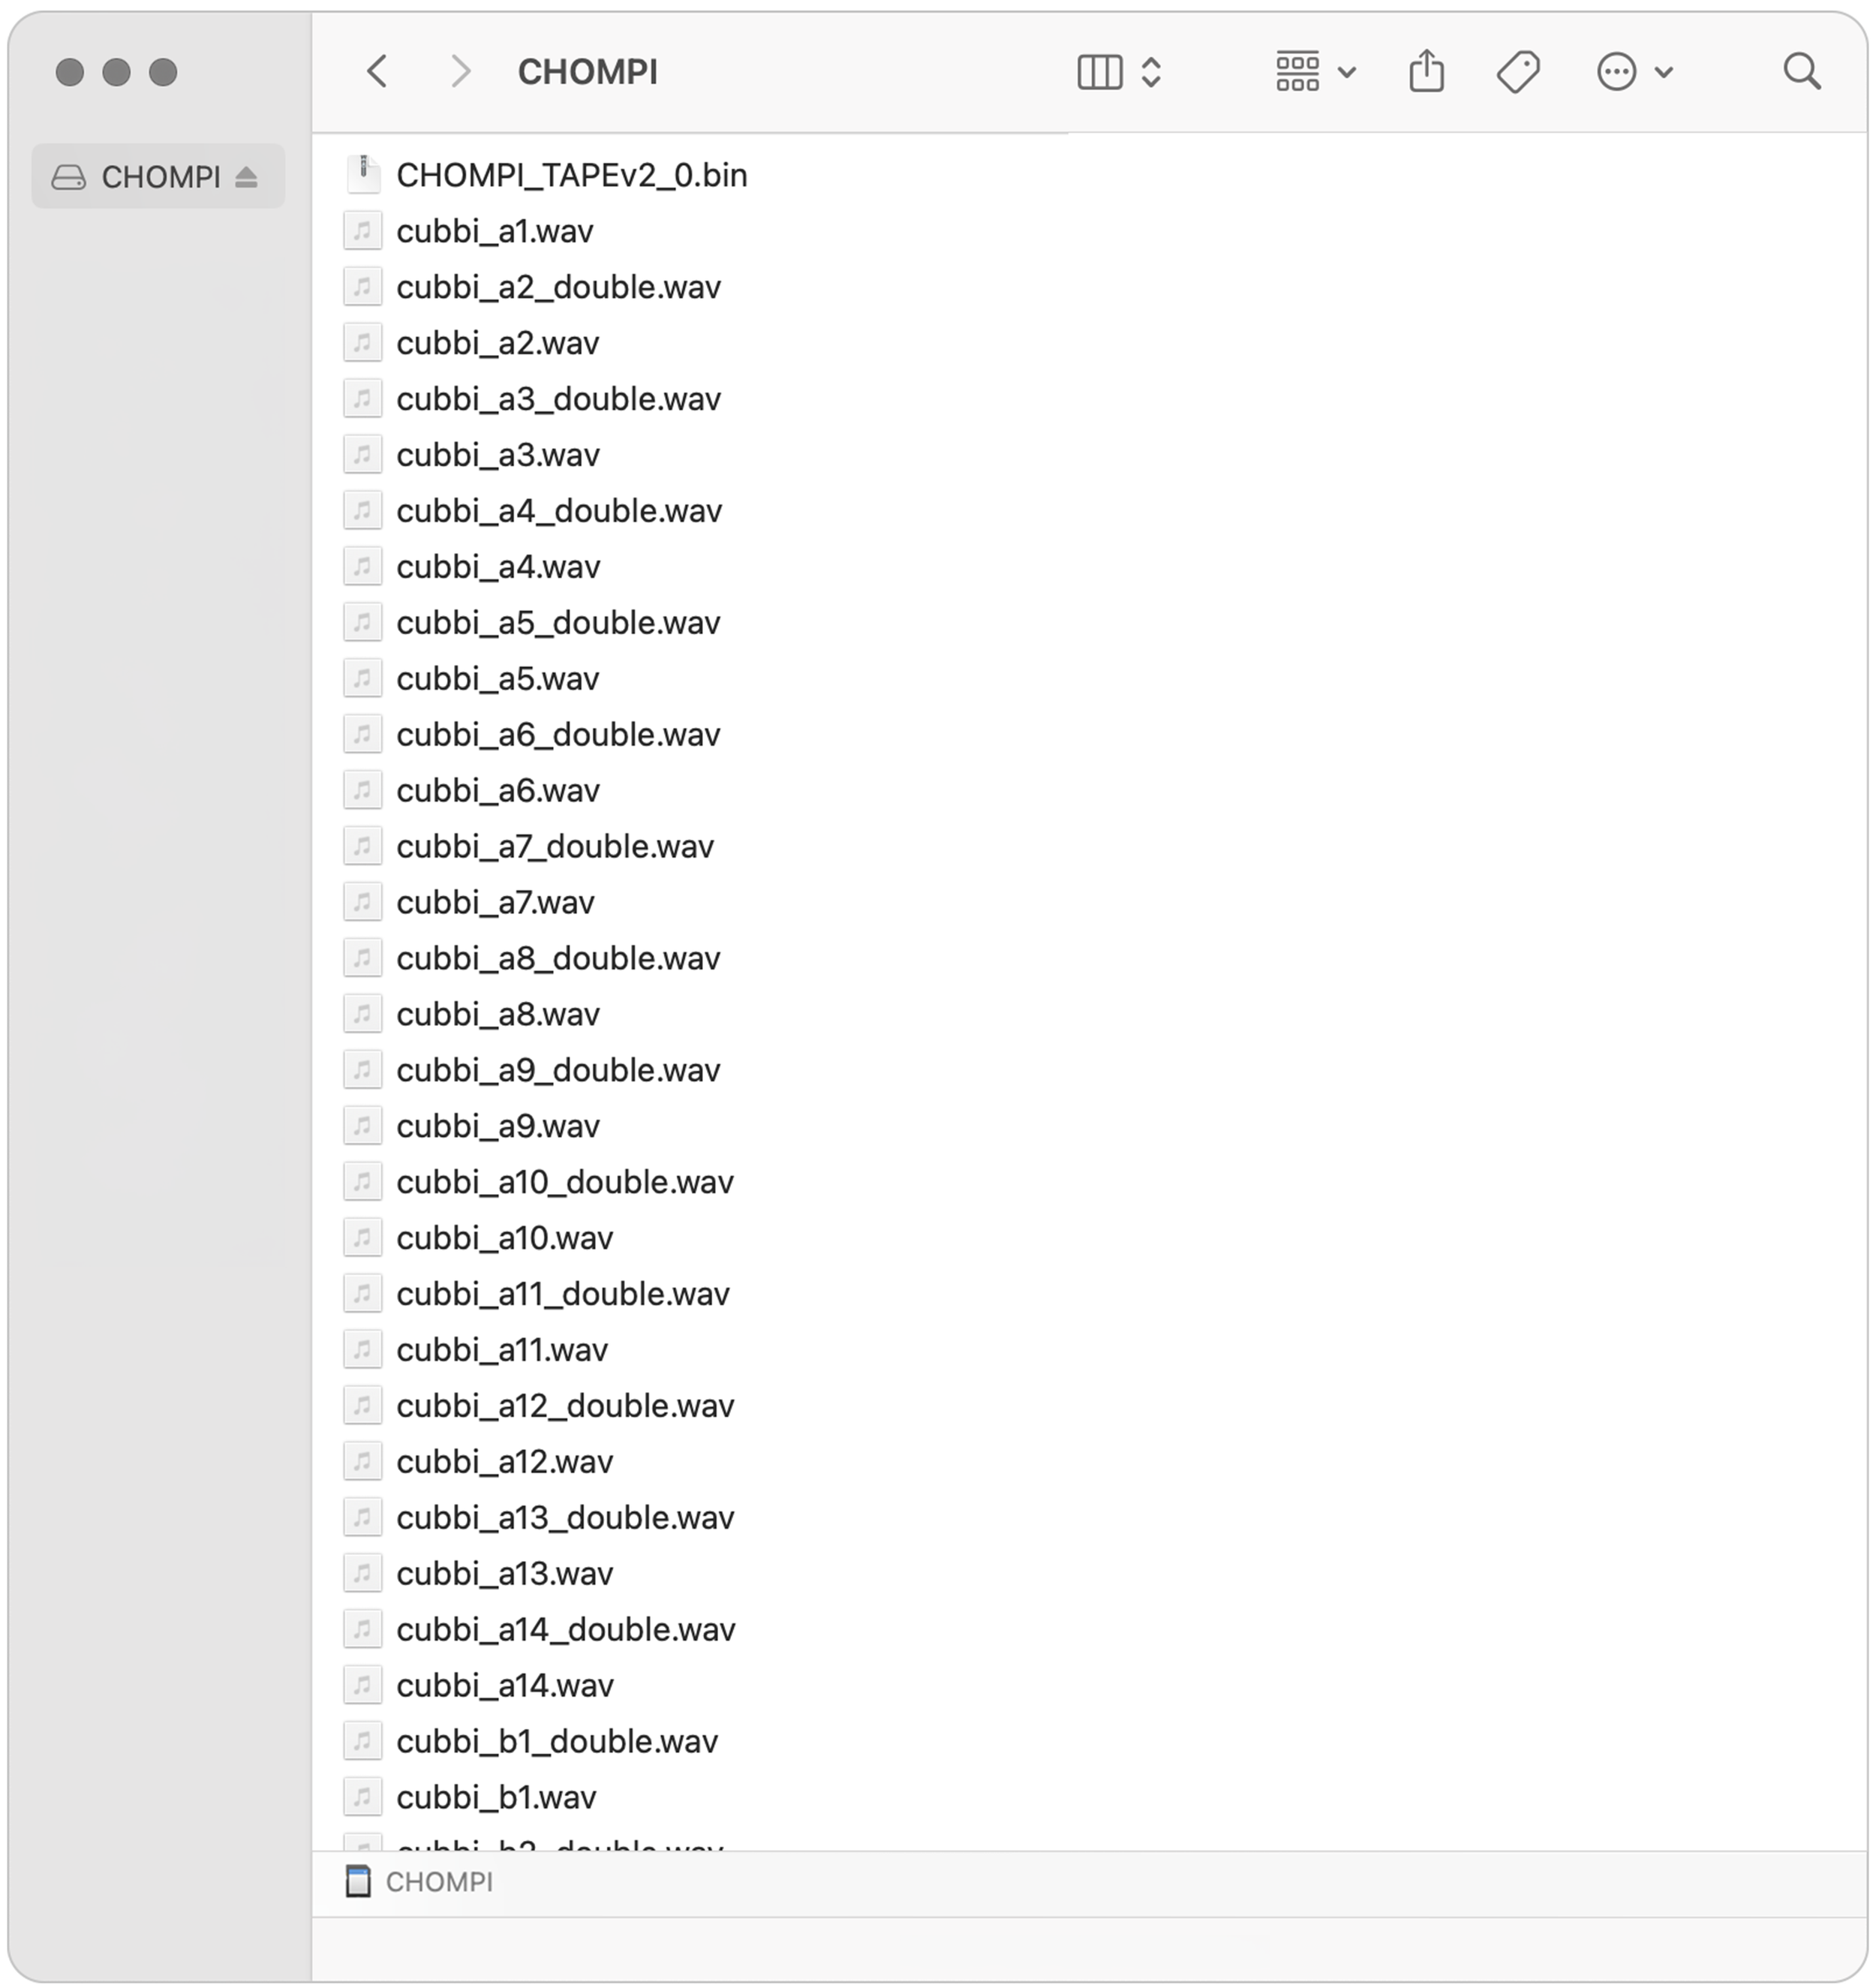1876x1988 pixels.
Task: Select the cubbi_b1.wav file
Action: pyautogui.click(x=496, y=1797)
